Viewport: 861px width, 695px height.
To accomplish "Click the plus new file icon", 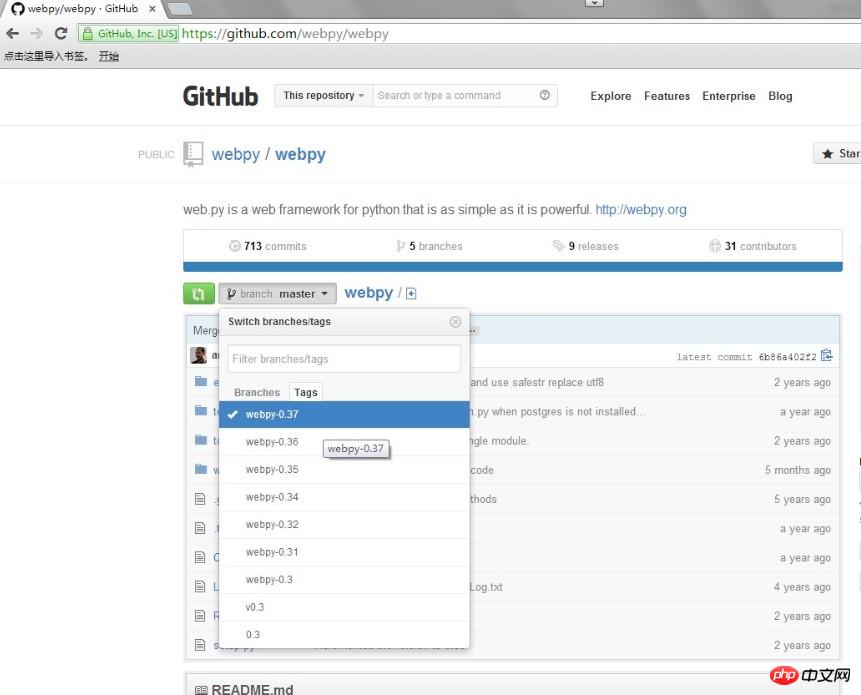I will click(411, 294).
